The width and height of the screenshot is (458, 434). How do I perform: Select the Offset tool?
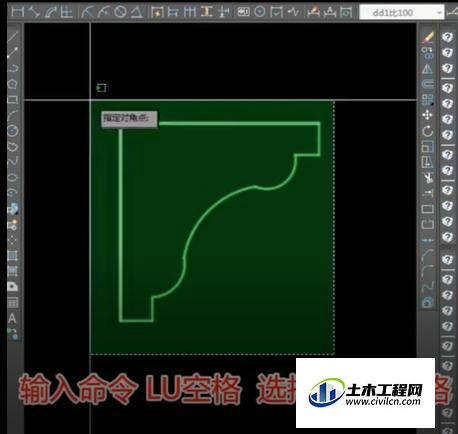tap(428, 84)
